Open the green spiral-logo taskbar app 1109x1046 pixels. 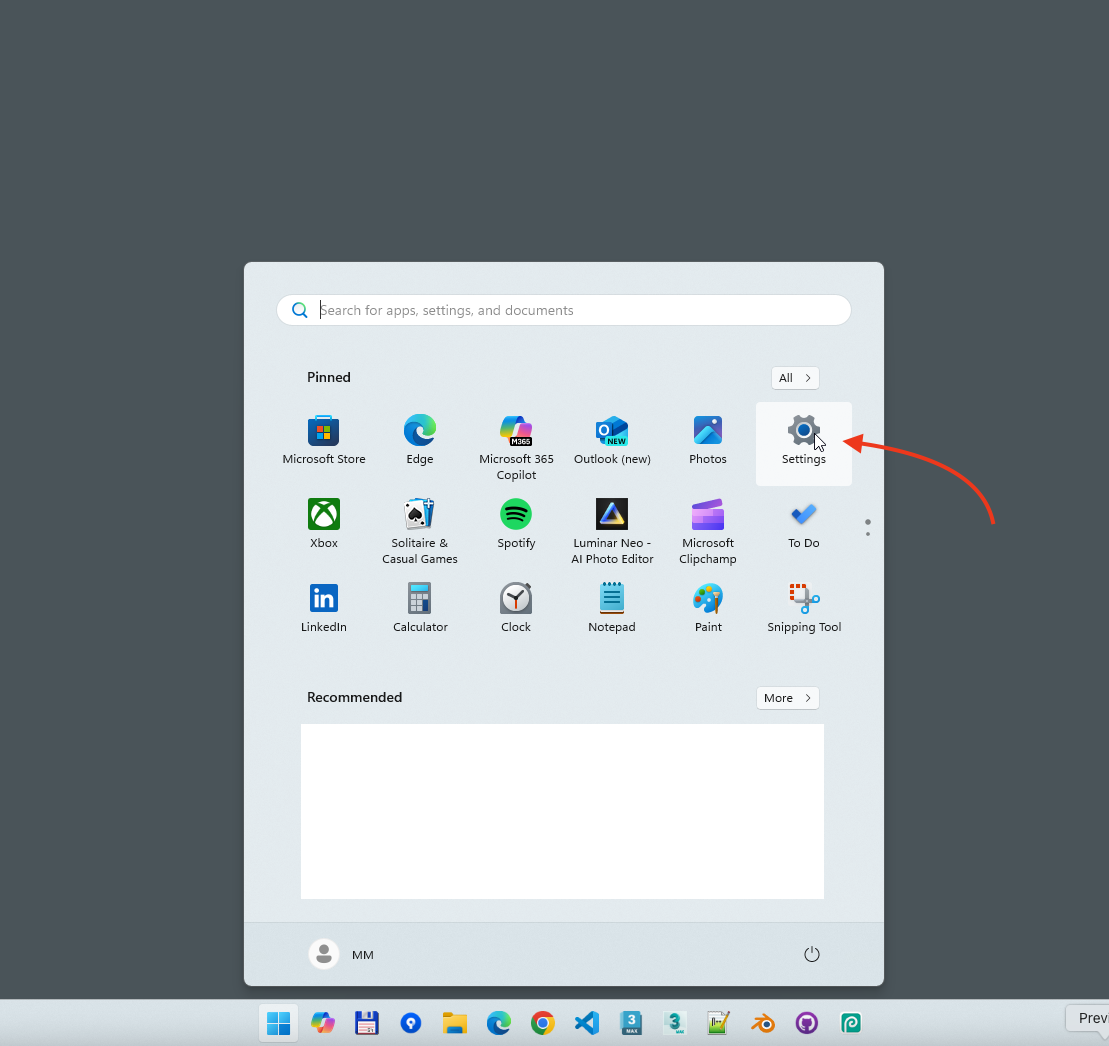point(851,1023)
